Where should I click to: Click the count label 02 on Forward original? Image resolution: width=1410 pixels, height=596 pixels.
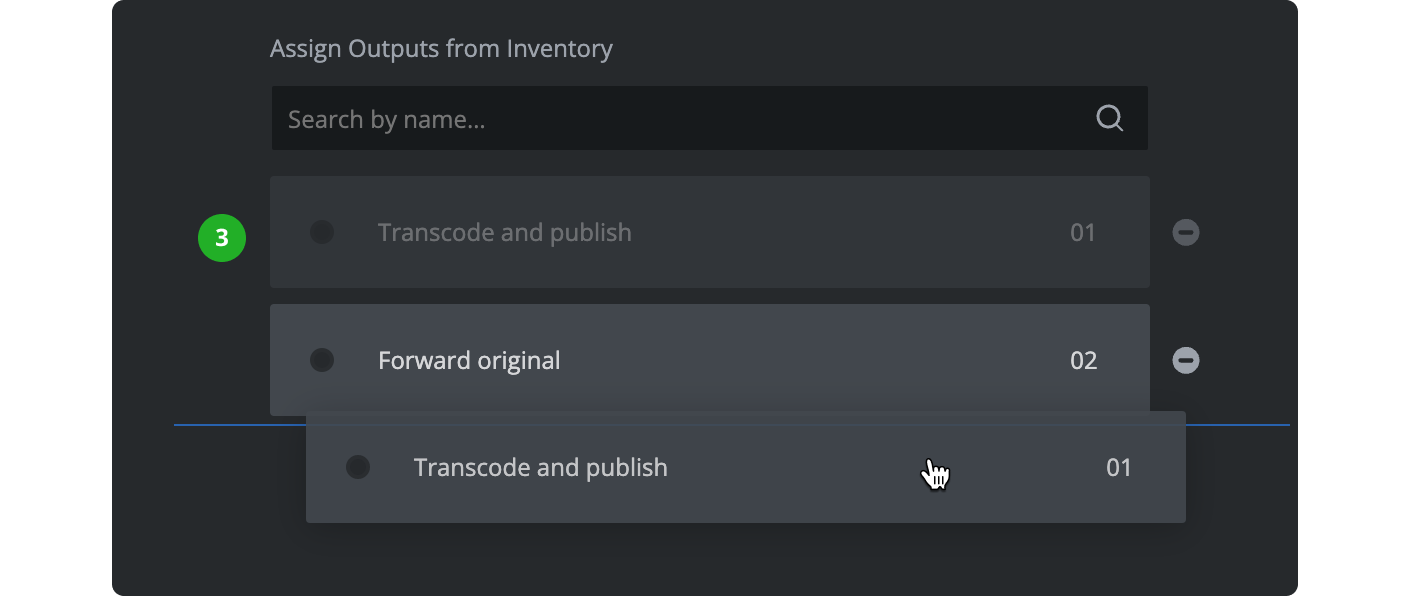click(x=1083, y=360)
